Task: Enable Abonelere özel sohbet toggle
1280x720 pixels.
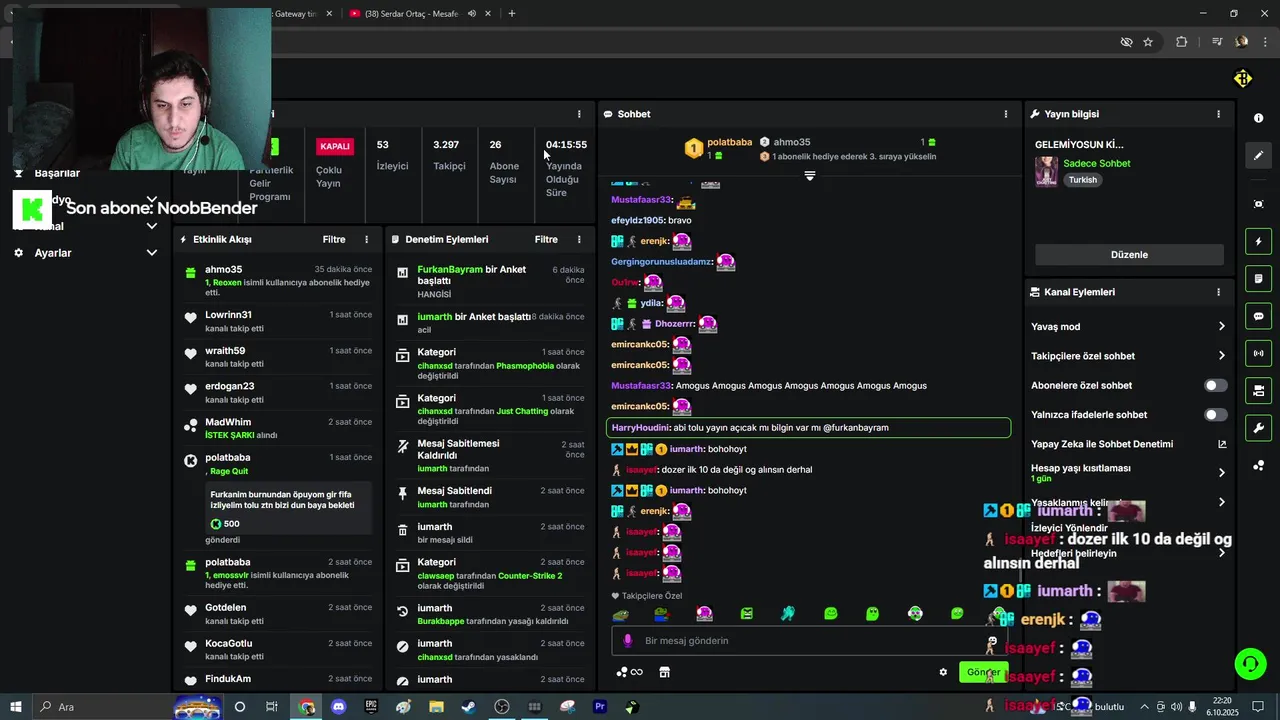Action: 1215,385
